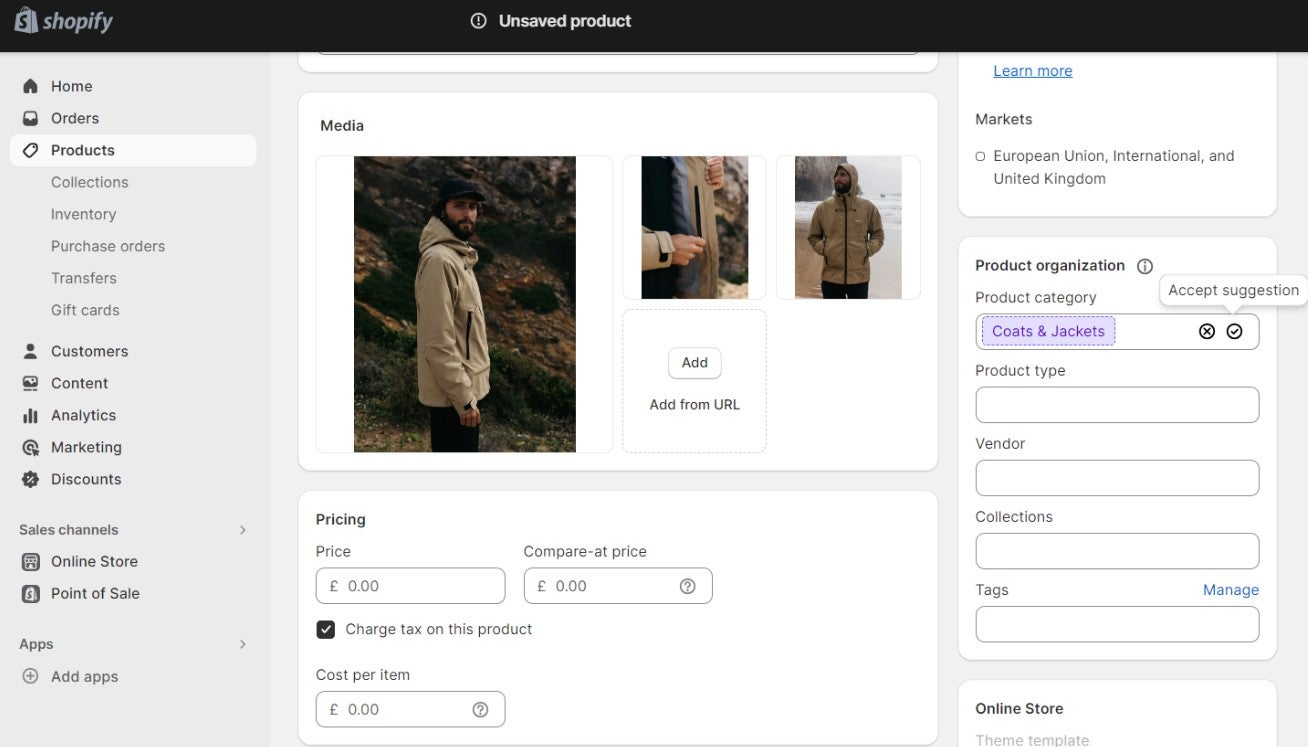Image resolution: width=1308 pixels, height=747 pixels.
Task: Uncheck Charge tax on this product
Action: 325,629
